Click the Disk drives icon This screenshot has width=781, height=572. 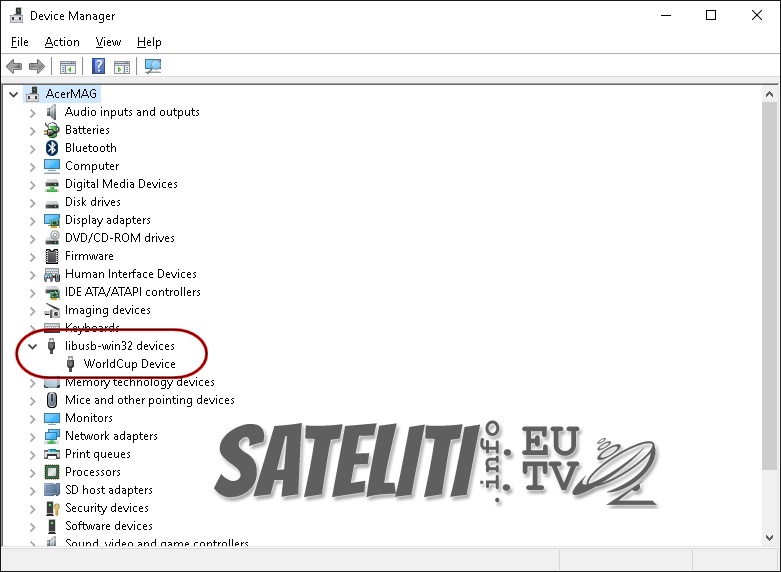click(52, 203)
